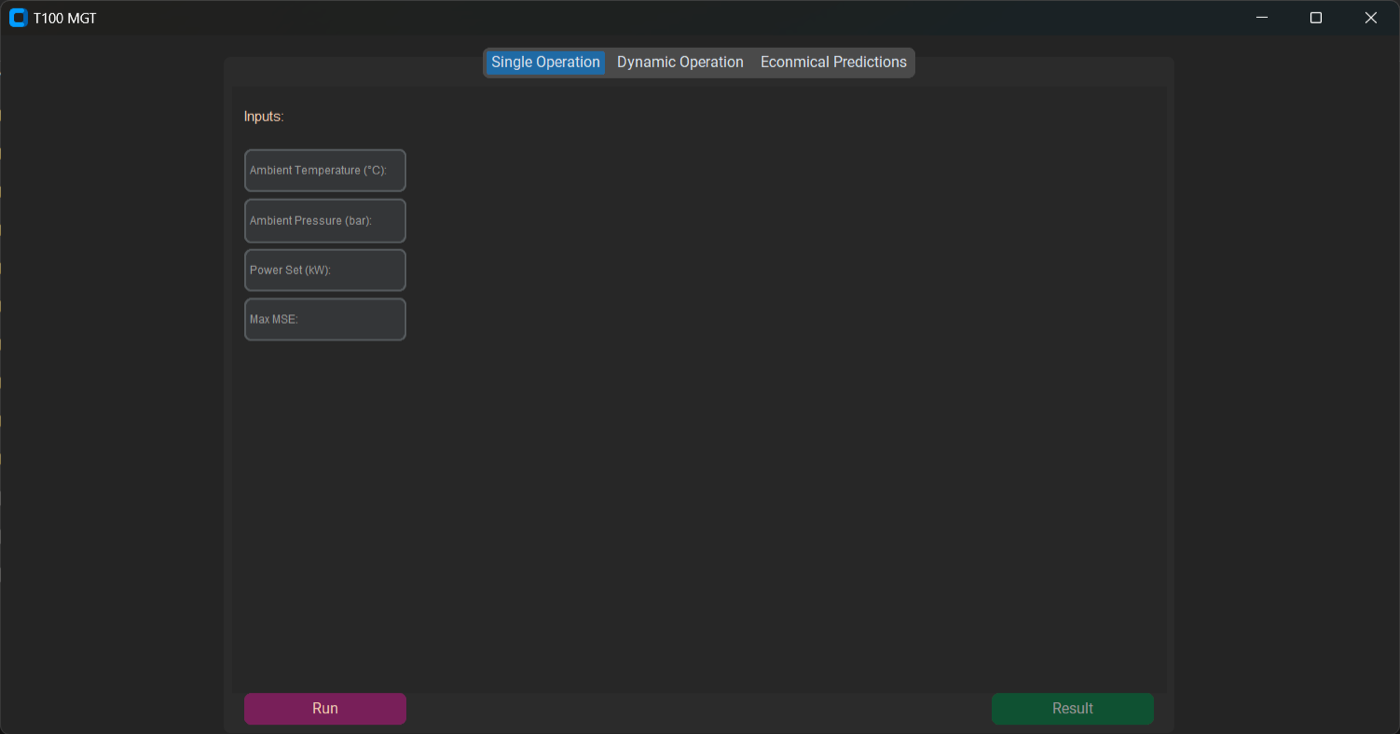Click the T100 MGT app icon in title bar
The height and width of the screenshot is (734, 1400).
click(18, 18)
